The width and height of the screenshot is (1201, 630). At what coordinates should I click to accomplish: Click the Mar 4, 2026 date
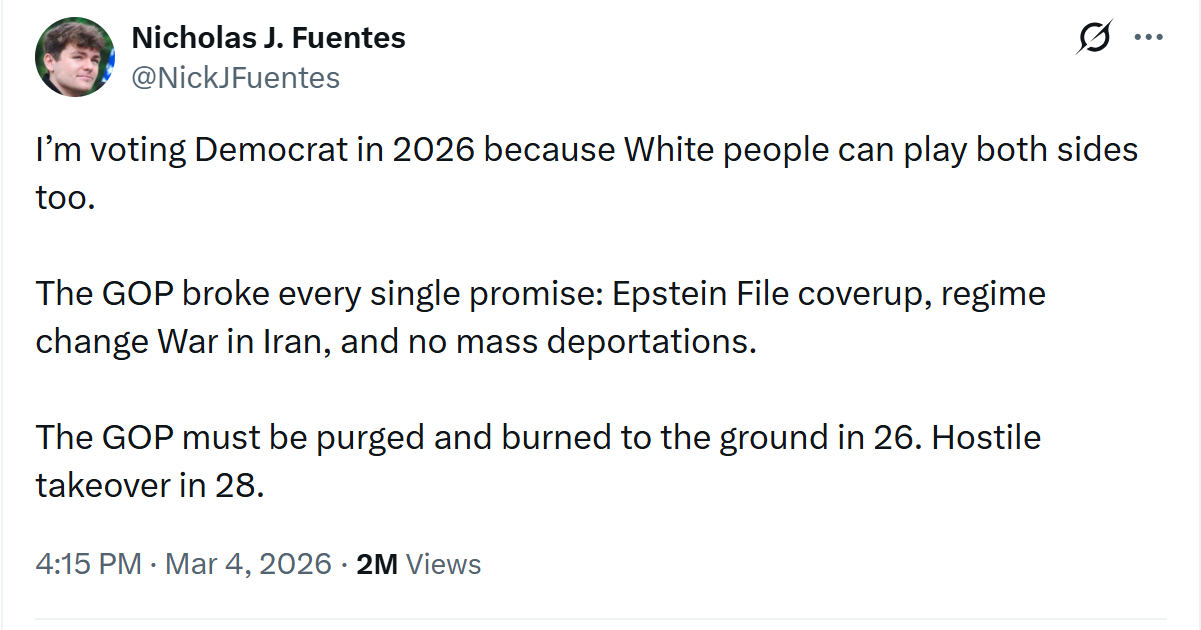[x=248, y=564]
